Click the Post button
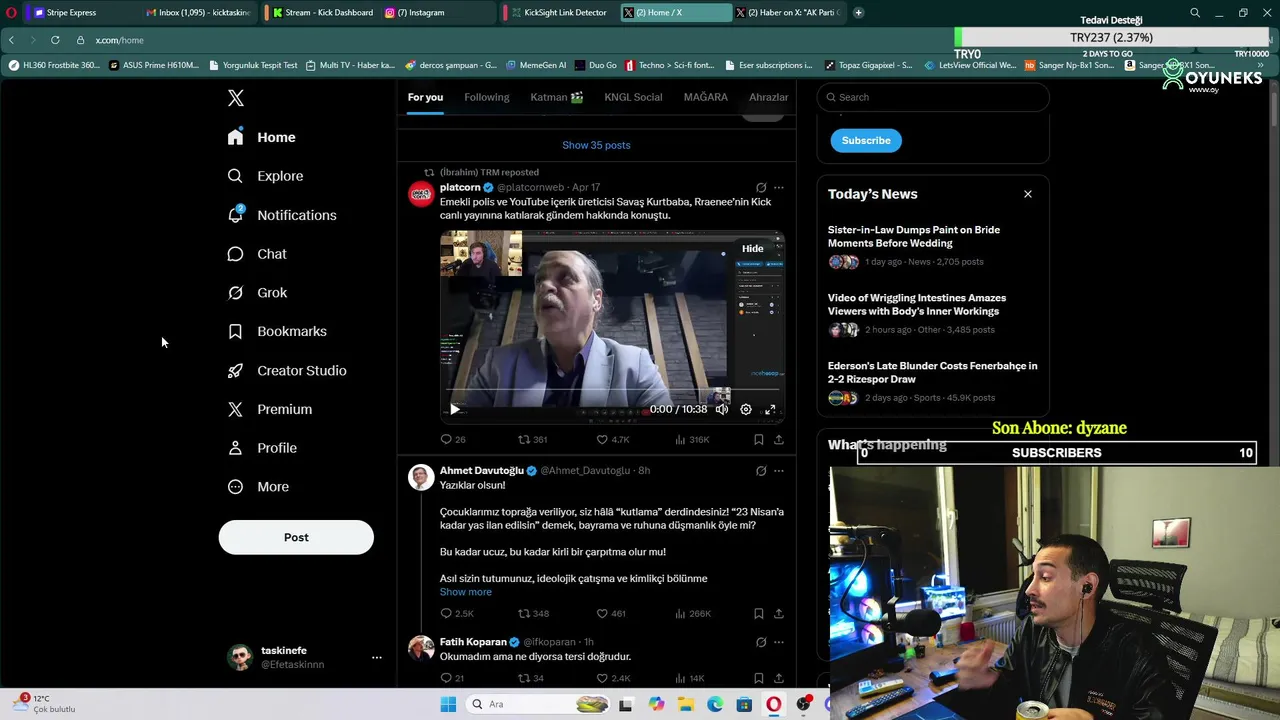The width and height of the screenshot is (1280, 720). (296, 537)
